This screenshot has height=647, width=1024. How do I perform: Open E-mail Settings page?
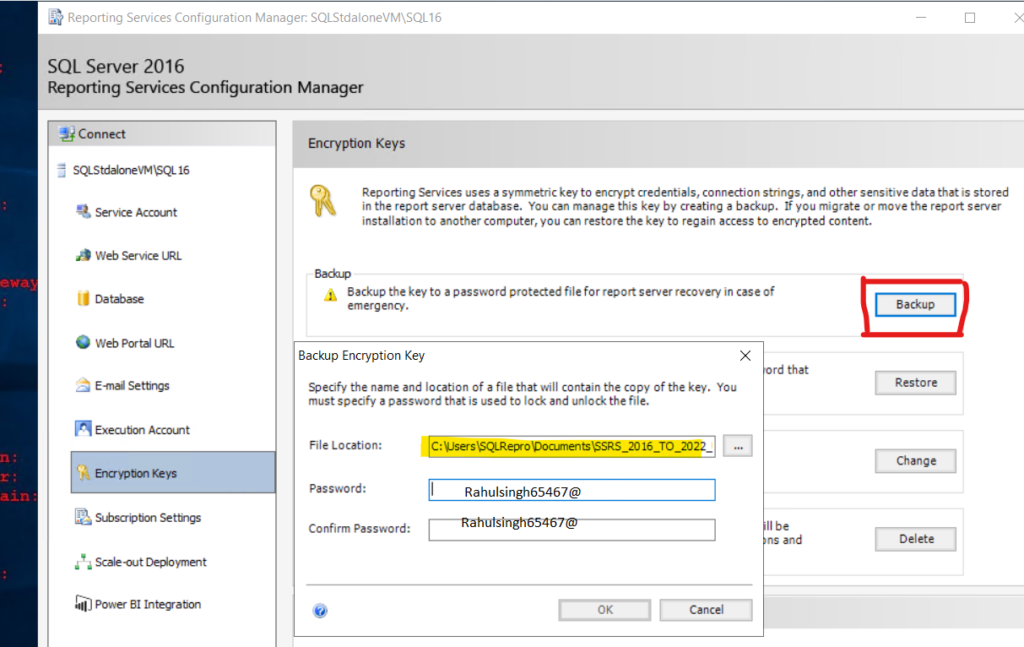[x=132, y=386]
